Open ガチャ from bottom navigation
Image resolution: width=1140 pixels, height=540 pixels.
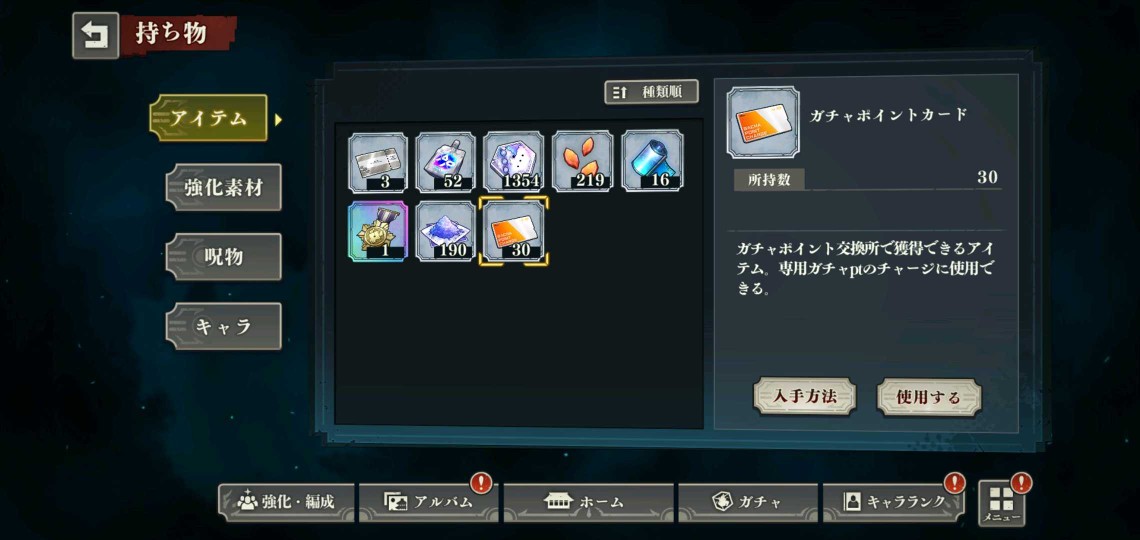tap(747, 502)
